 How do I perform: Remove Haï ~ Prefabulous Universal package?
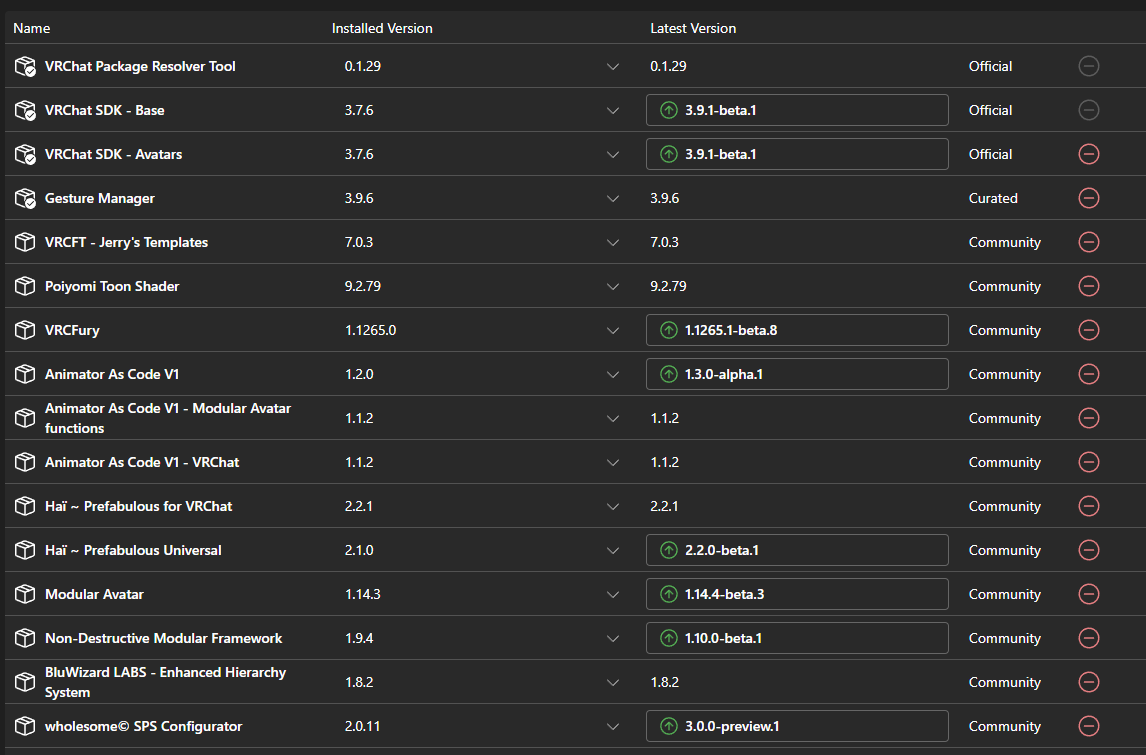[1088, 550]
